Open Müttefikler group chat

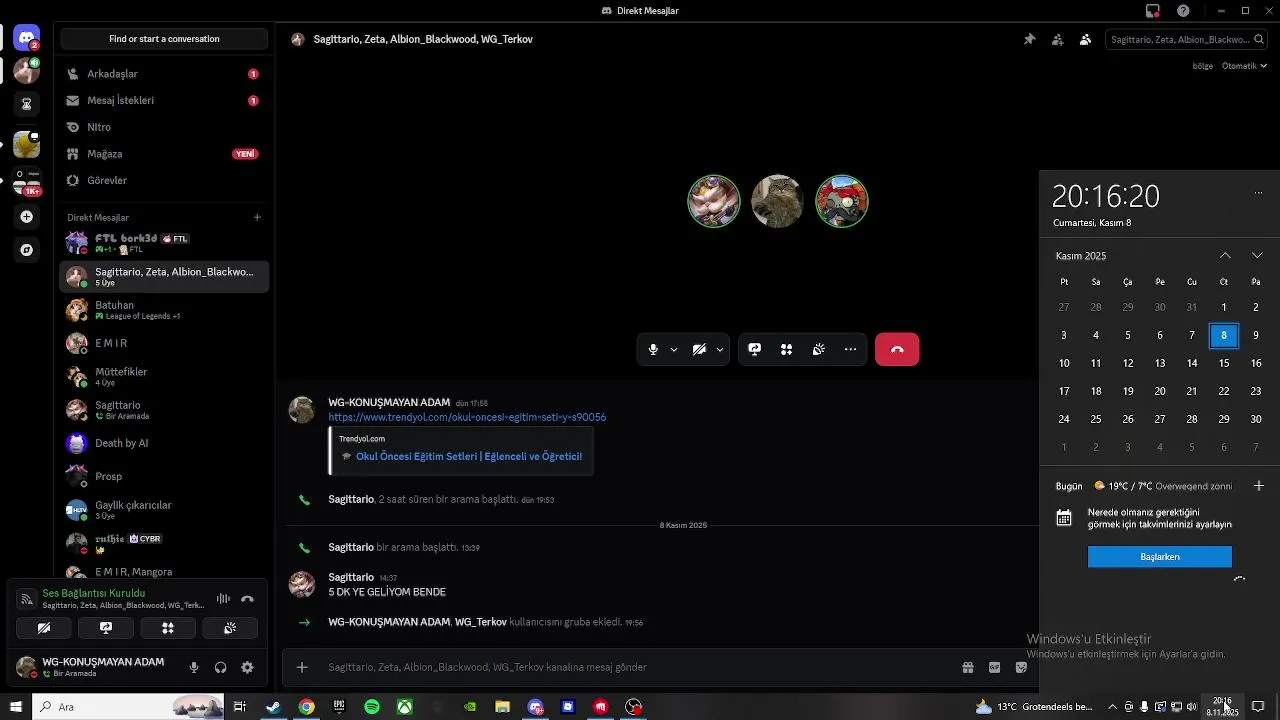pos(164,377)
